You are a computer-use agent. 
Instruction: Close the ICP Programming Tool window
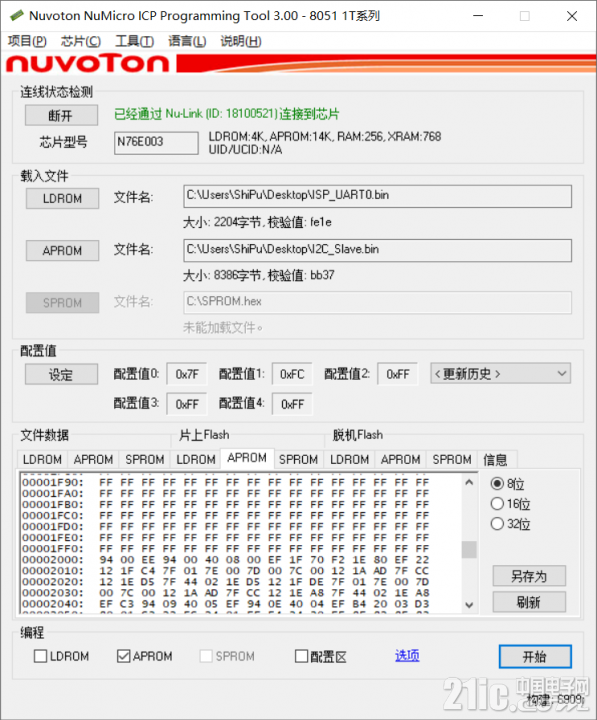572,16
